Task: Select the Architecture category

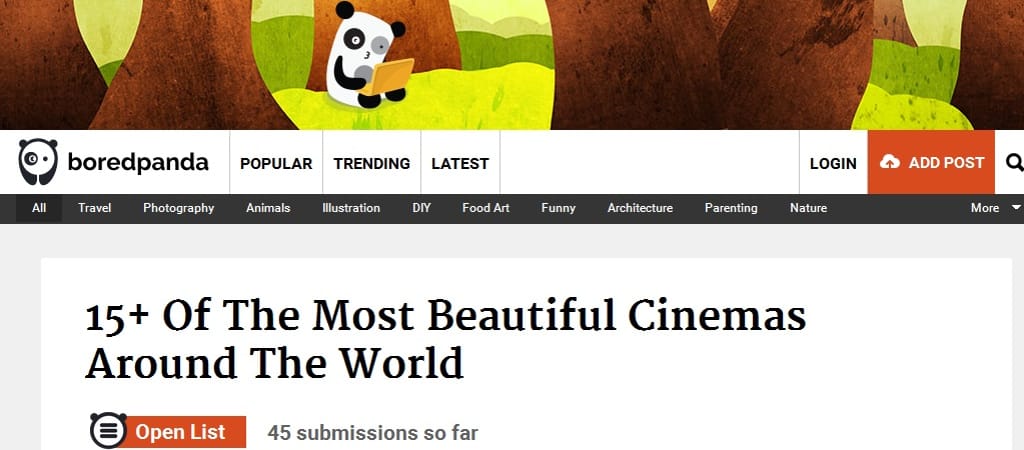Action: pos(640,208)
